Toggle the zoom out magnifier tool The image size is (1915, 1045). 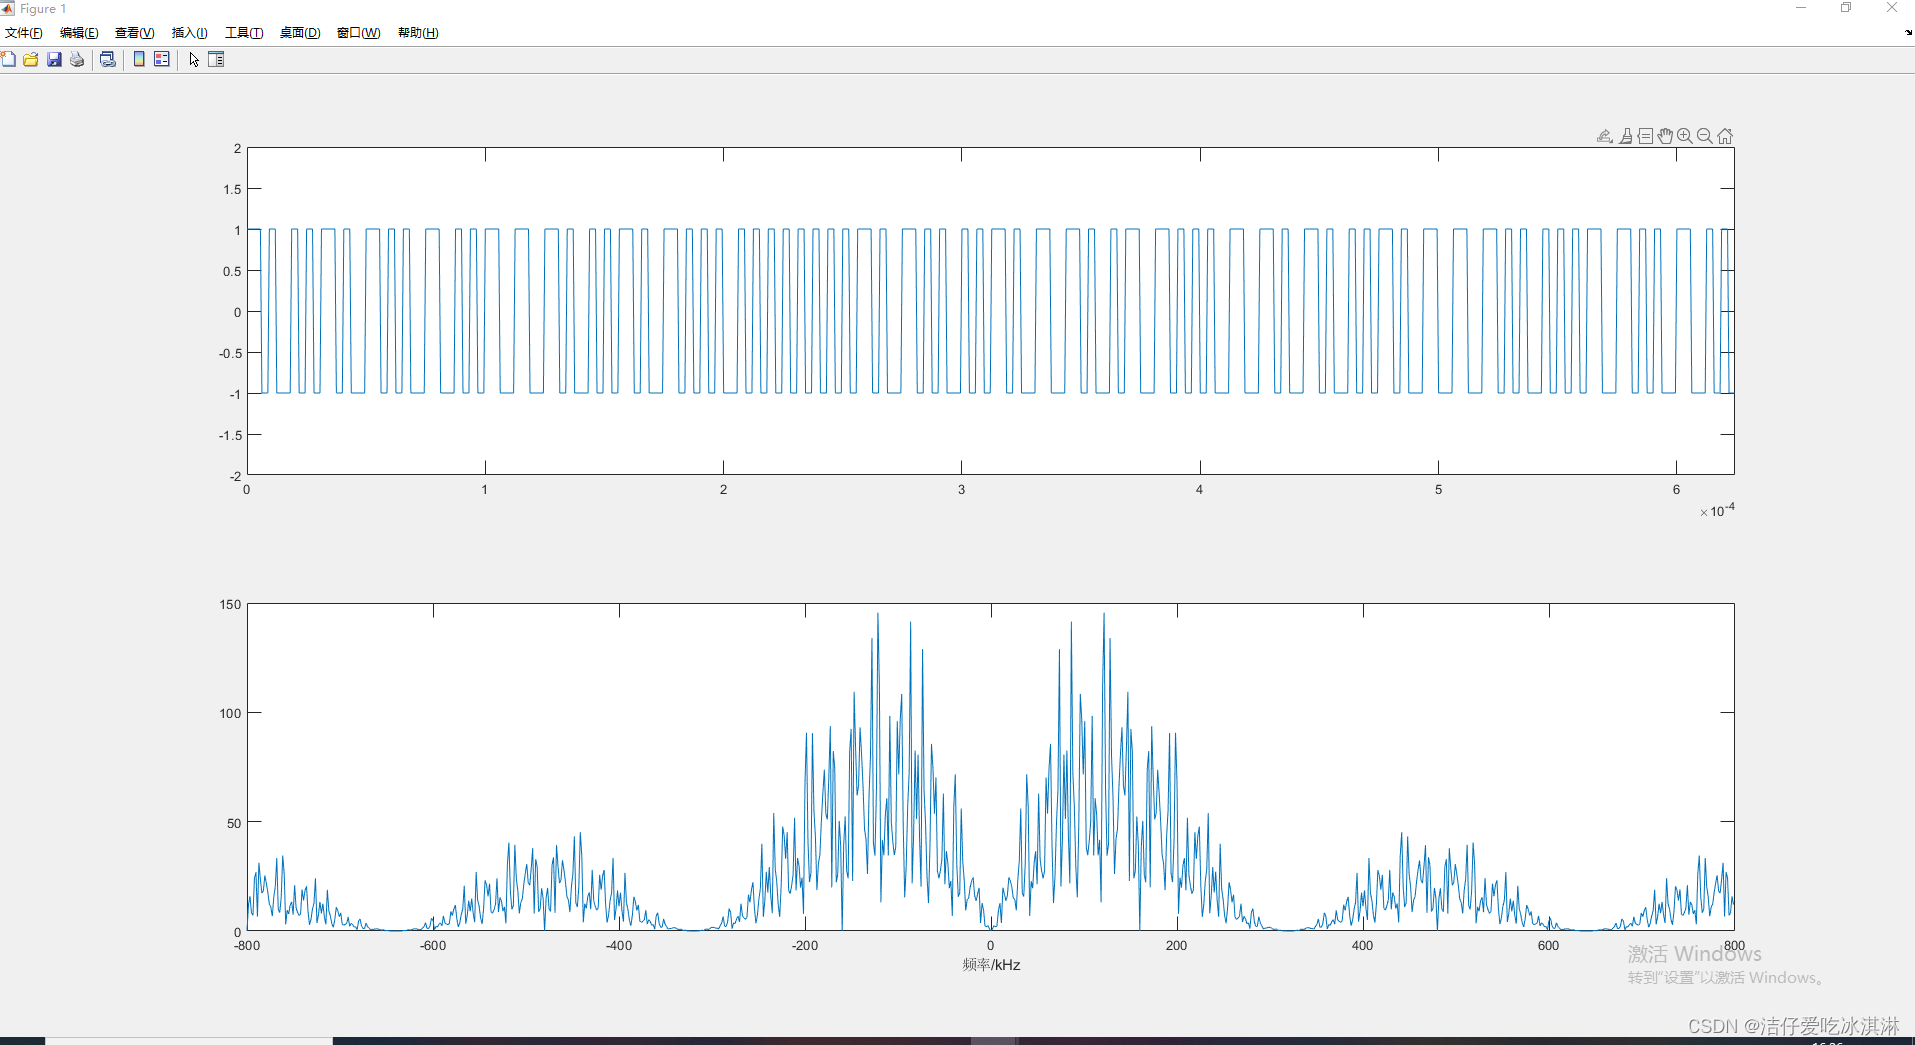[x=1705, y=136]
